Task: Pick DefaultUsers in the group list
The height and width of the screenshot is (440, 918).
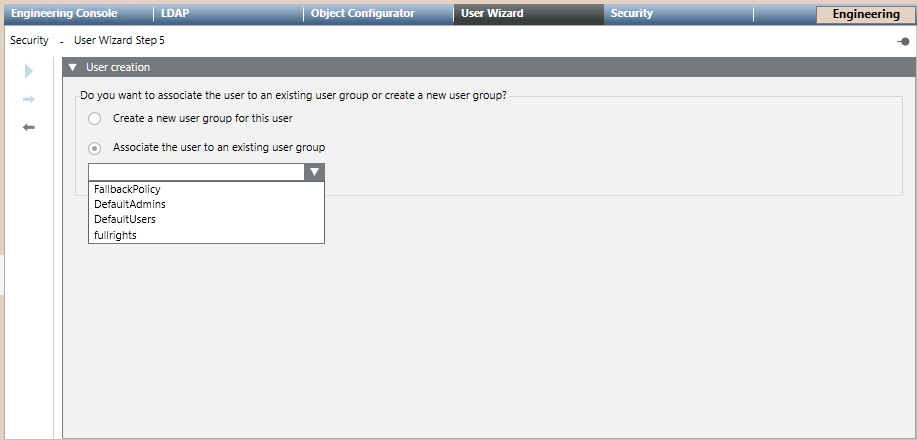Action: pyautogui.click(x=124, y=219)
